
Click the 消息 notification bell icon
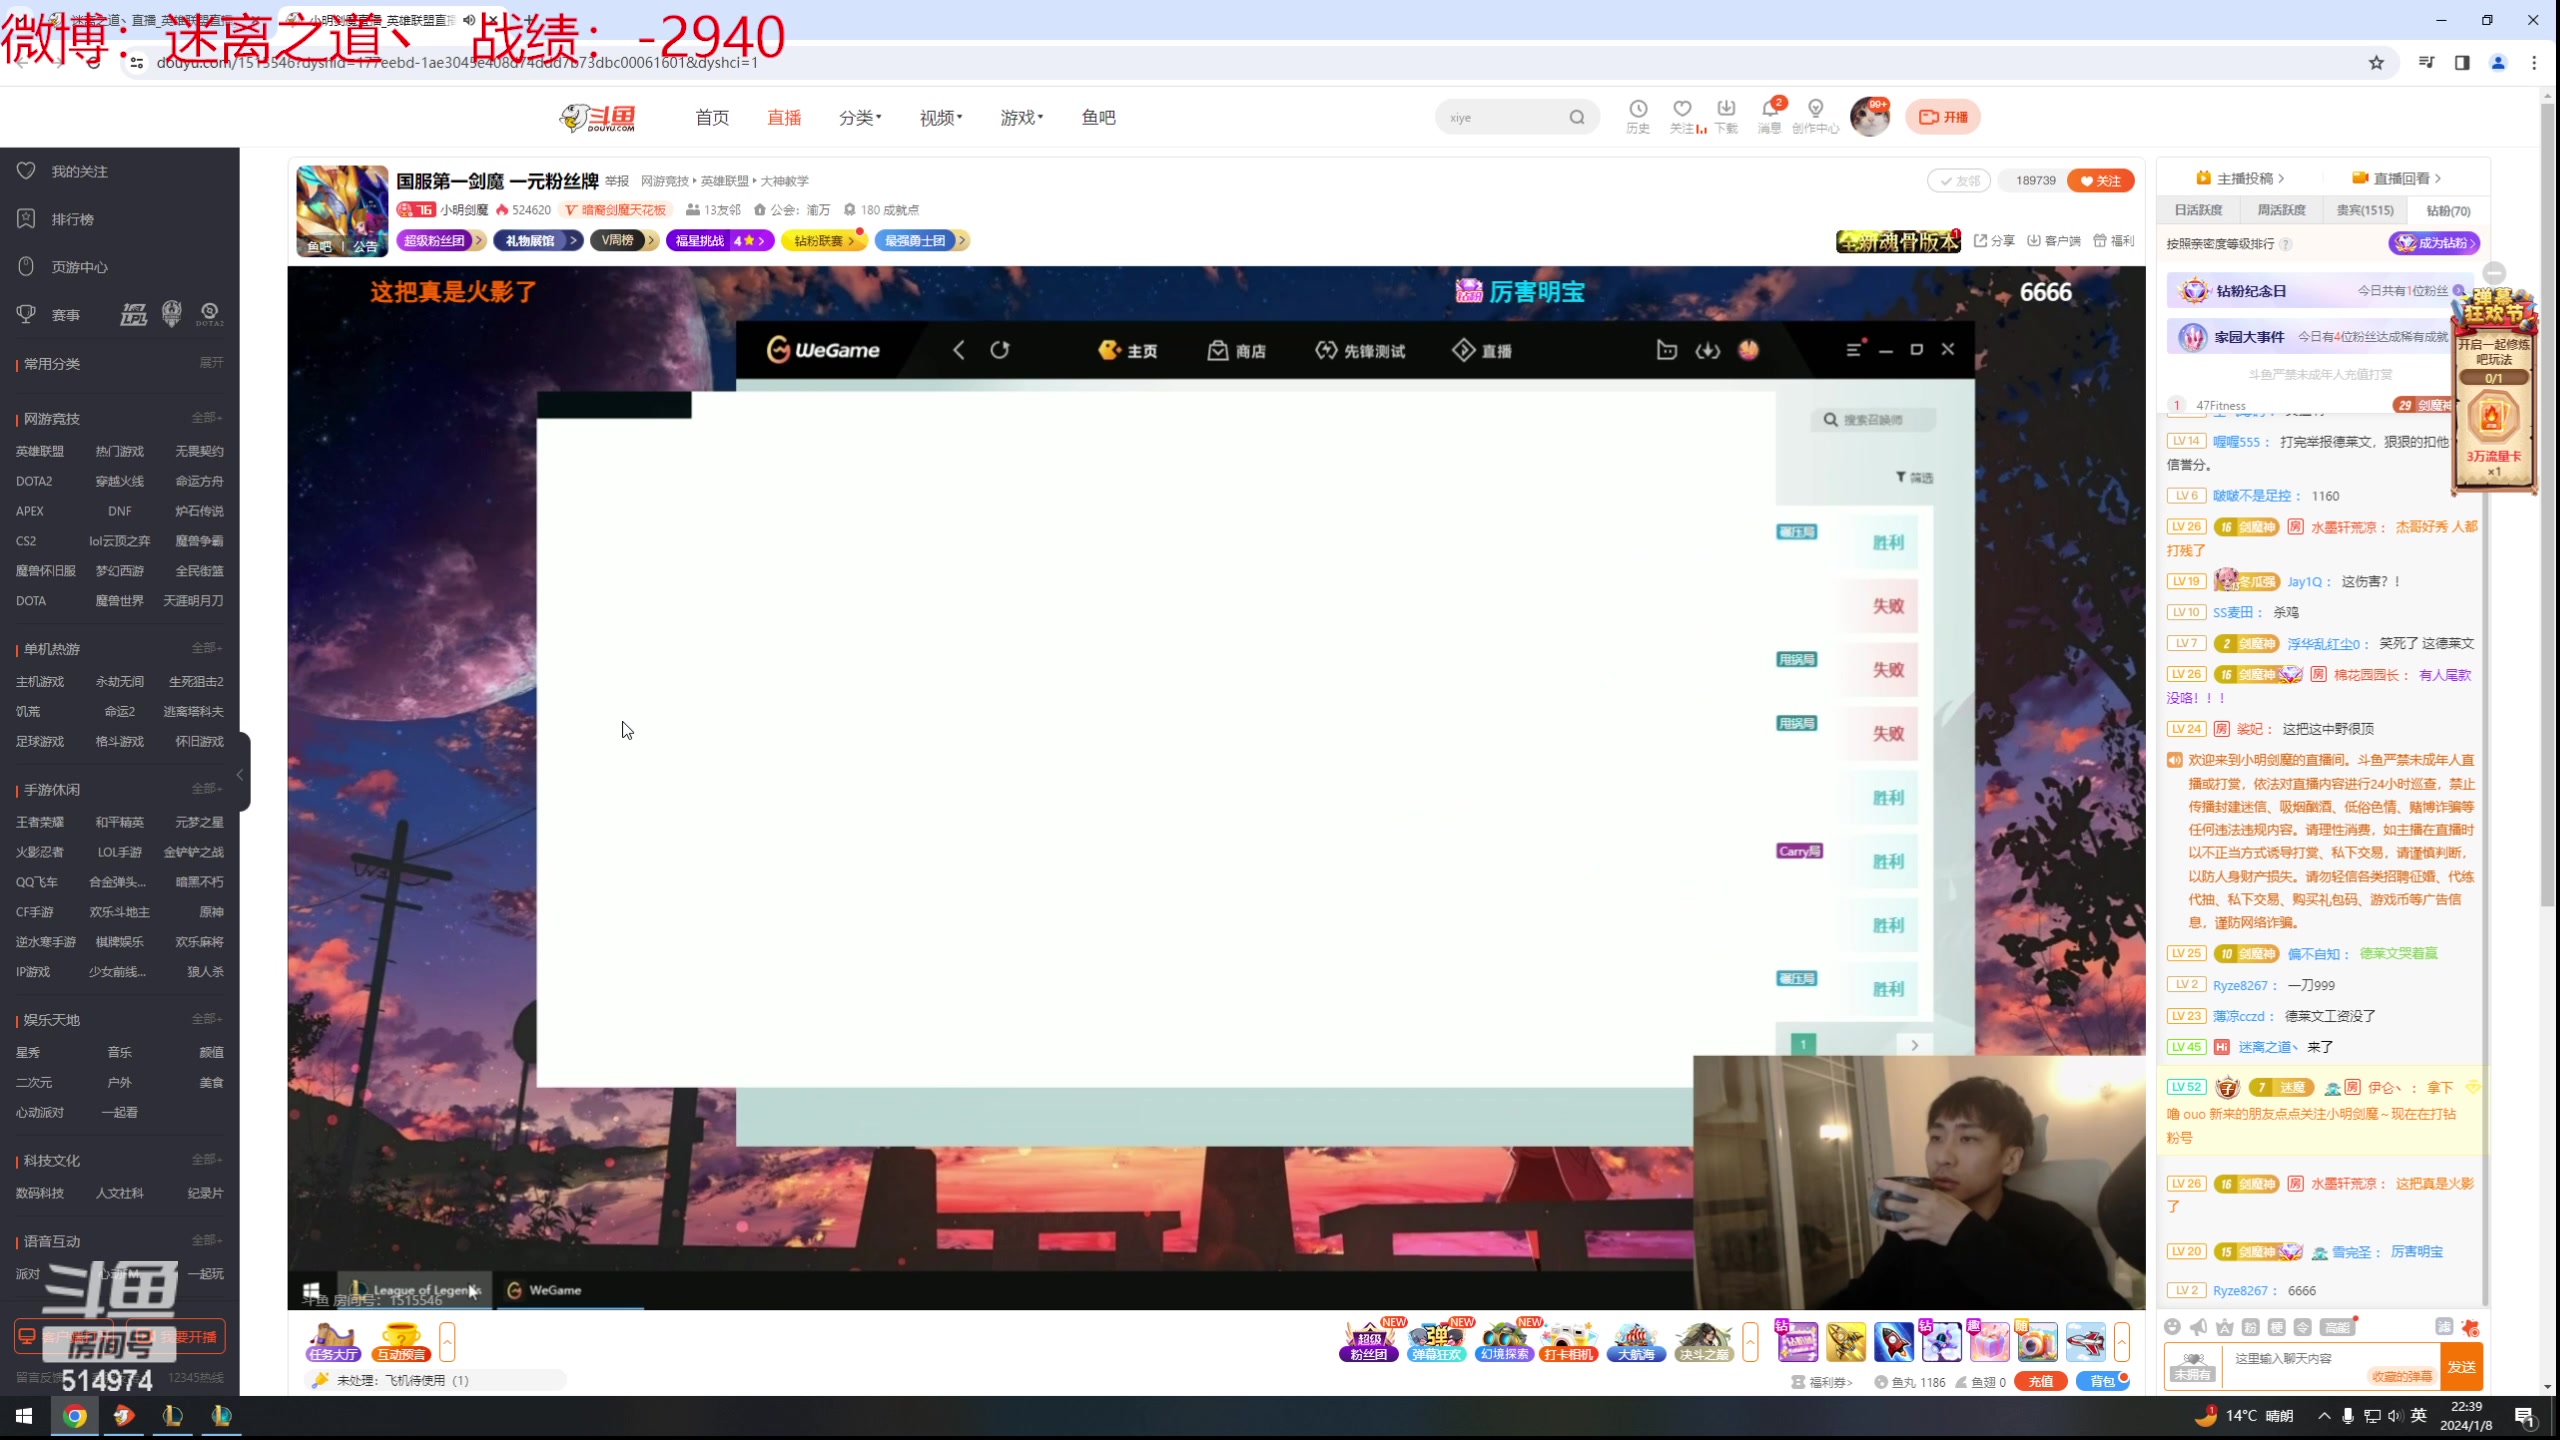[x=1769, y=109]
